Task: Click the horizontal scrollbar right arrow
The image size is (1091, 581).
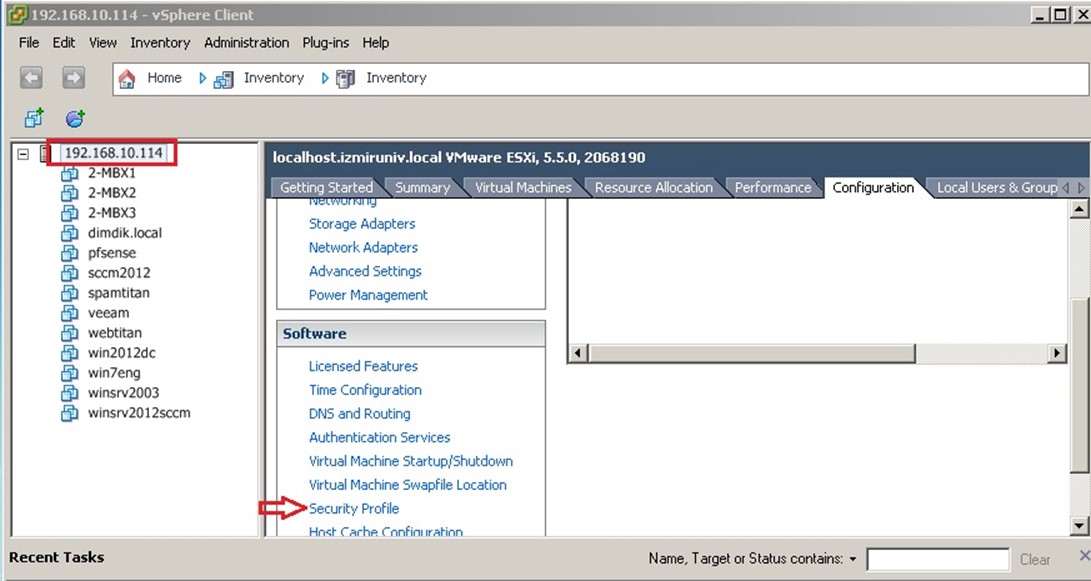Action: [1057, 353]
